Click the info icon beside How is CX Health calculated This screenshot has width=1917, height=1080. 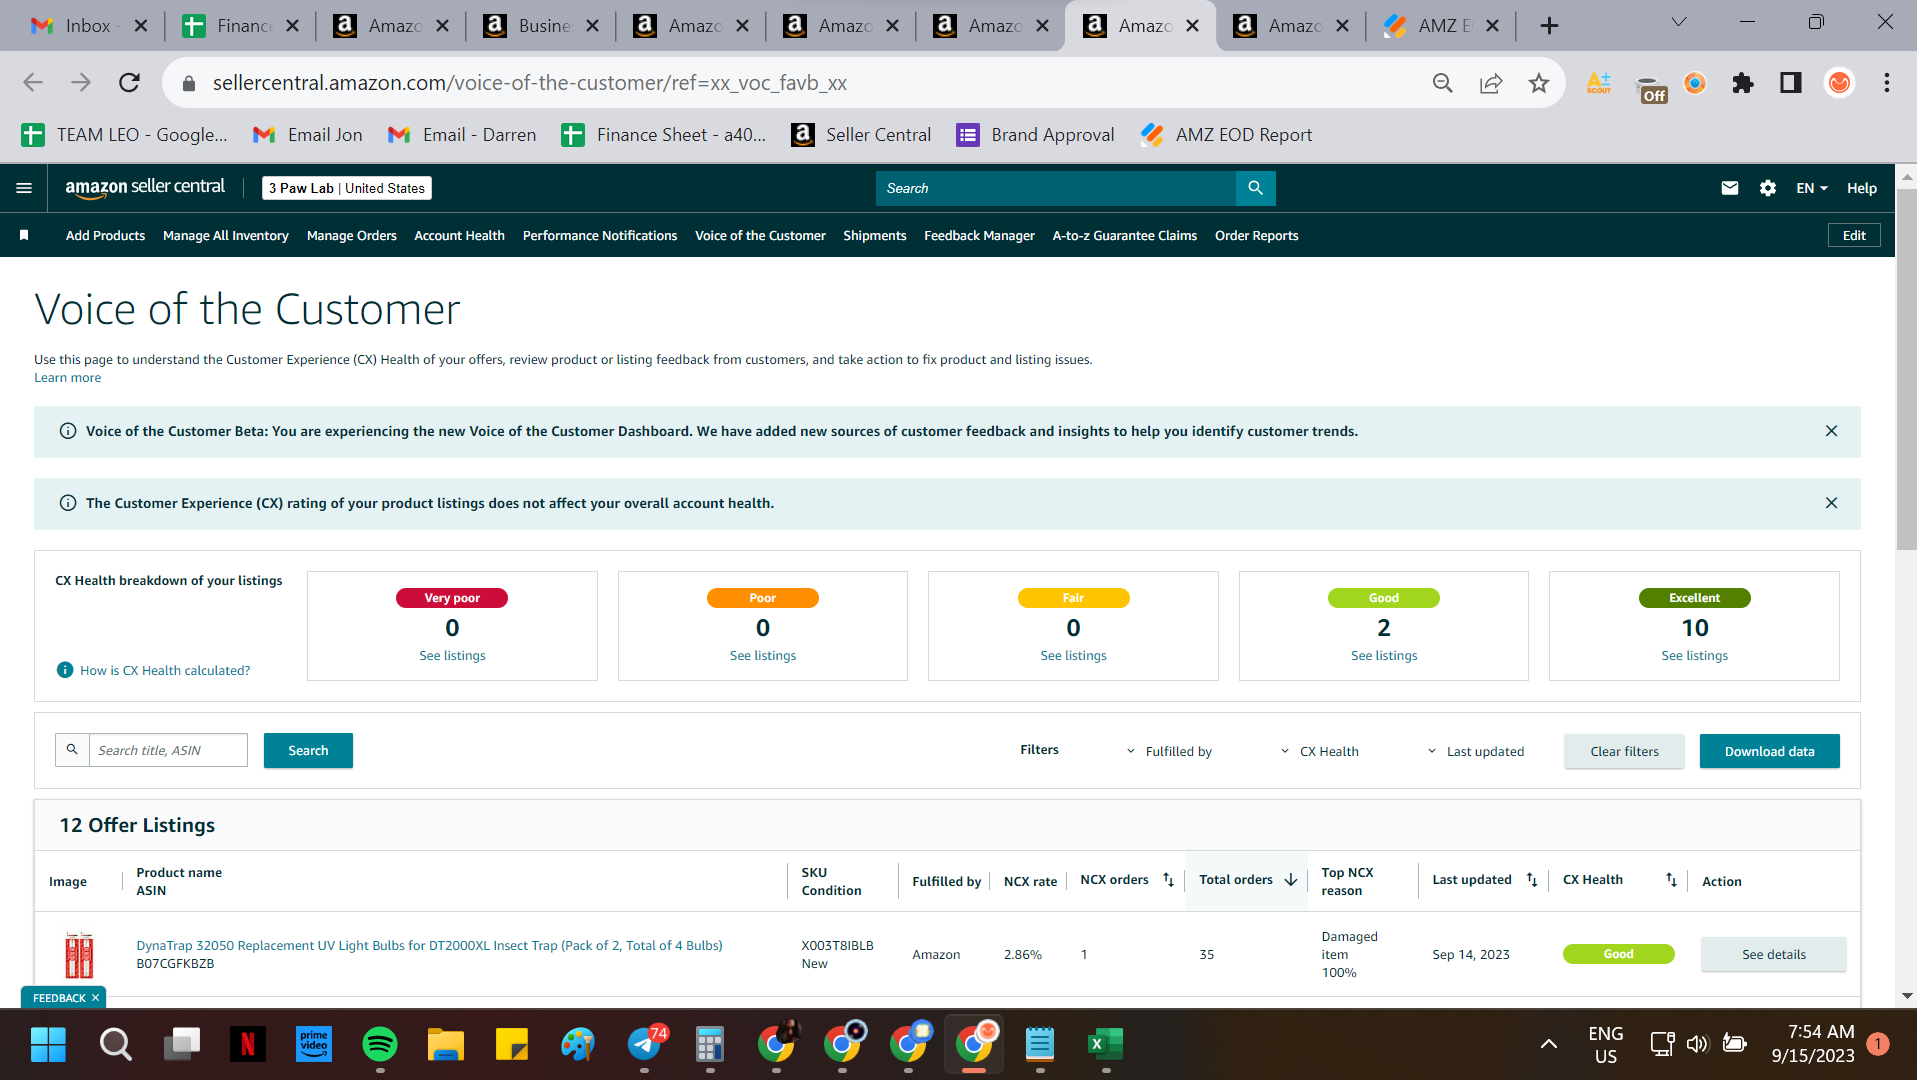(65, 670)
